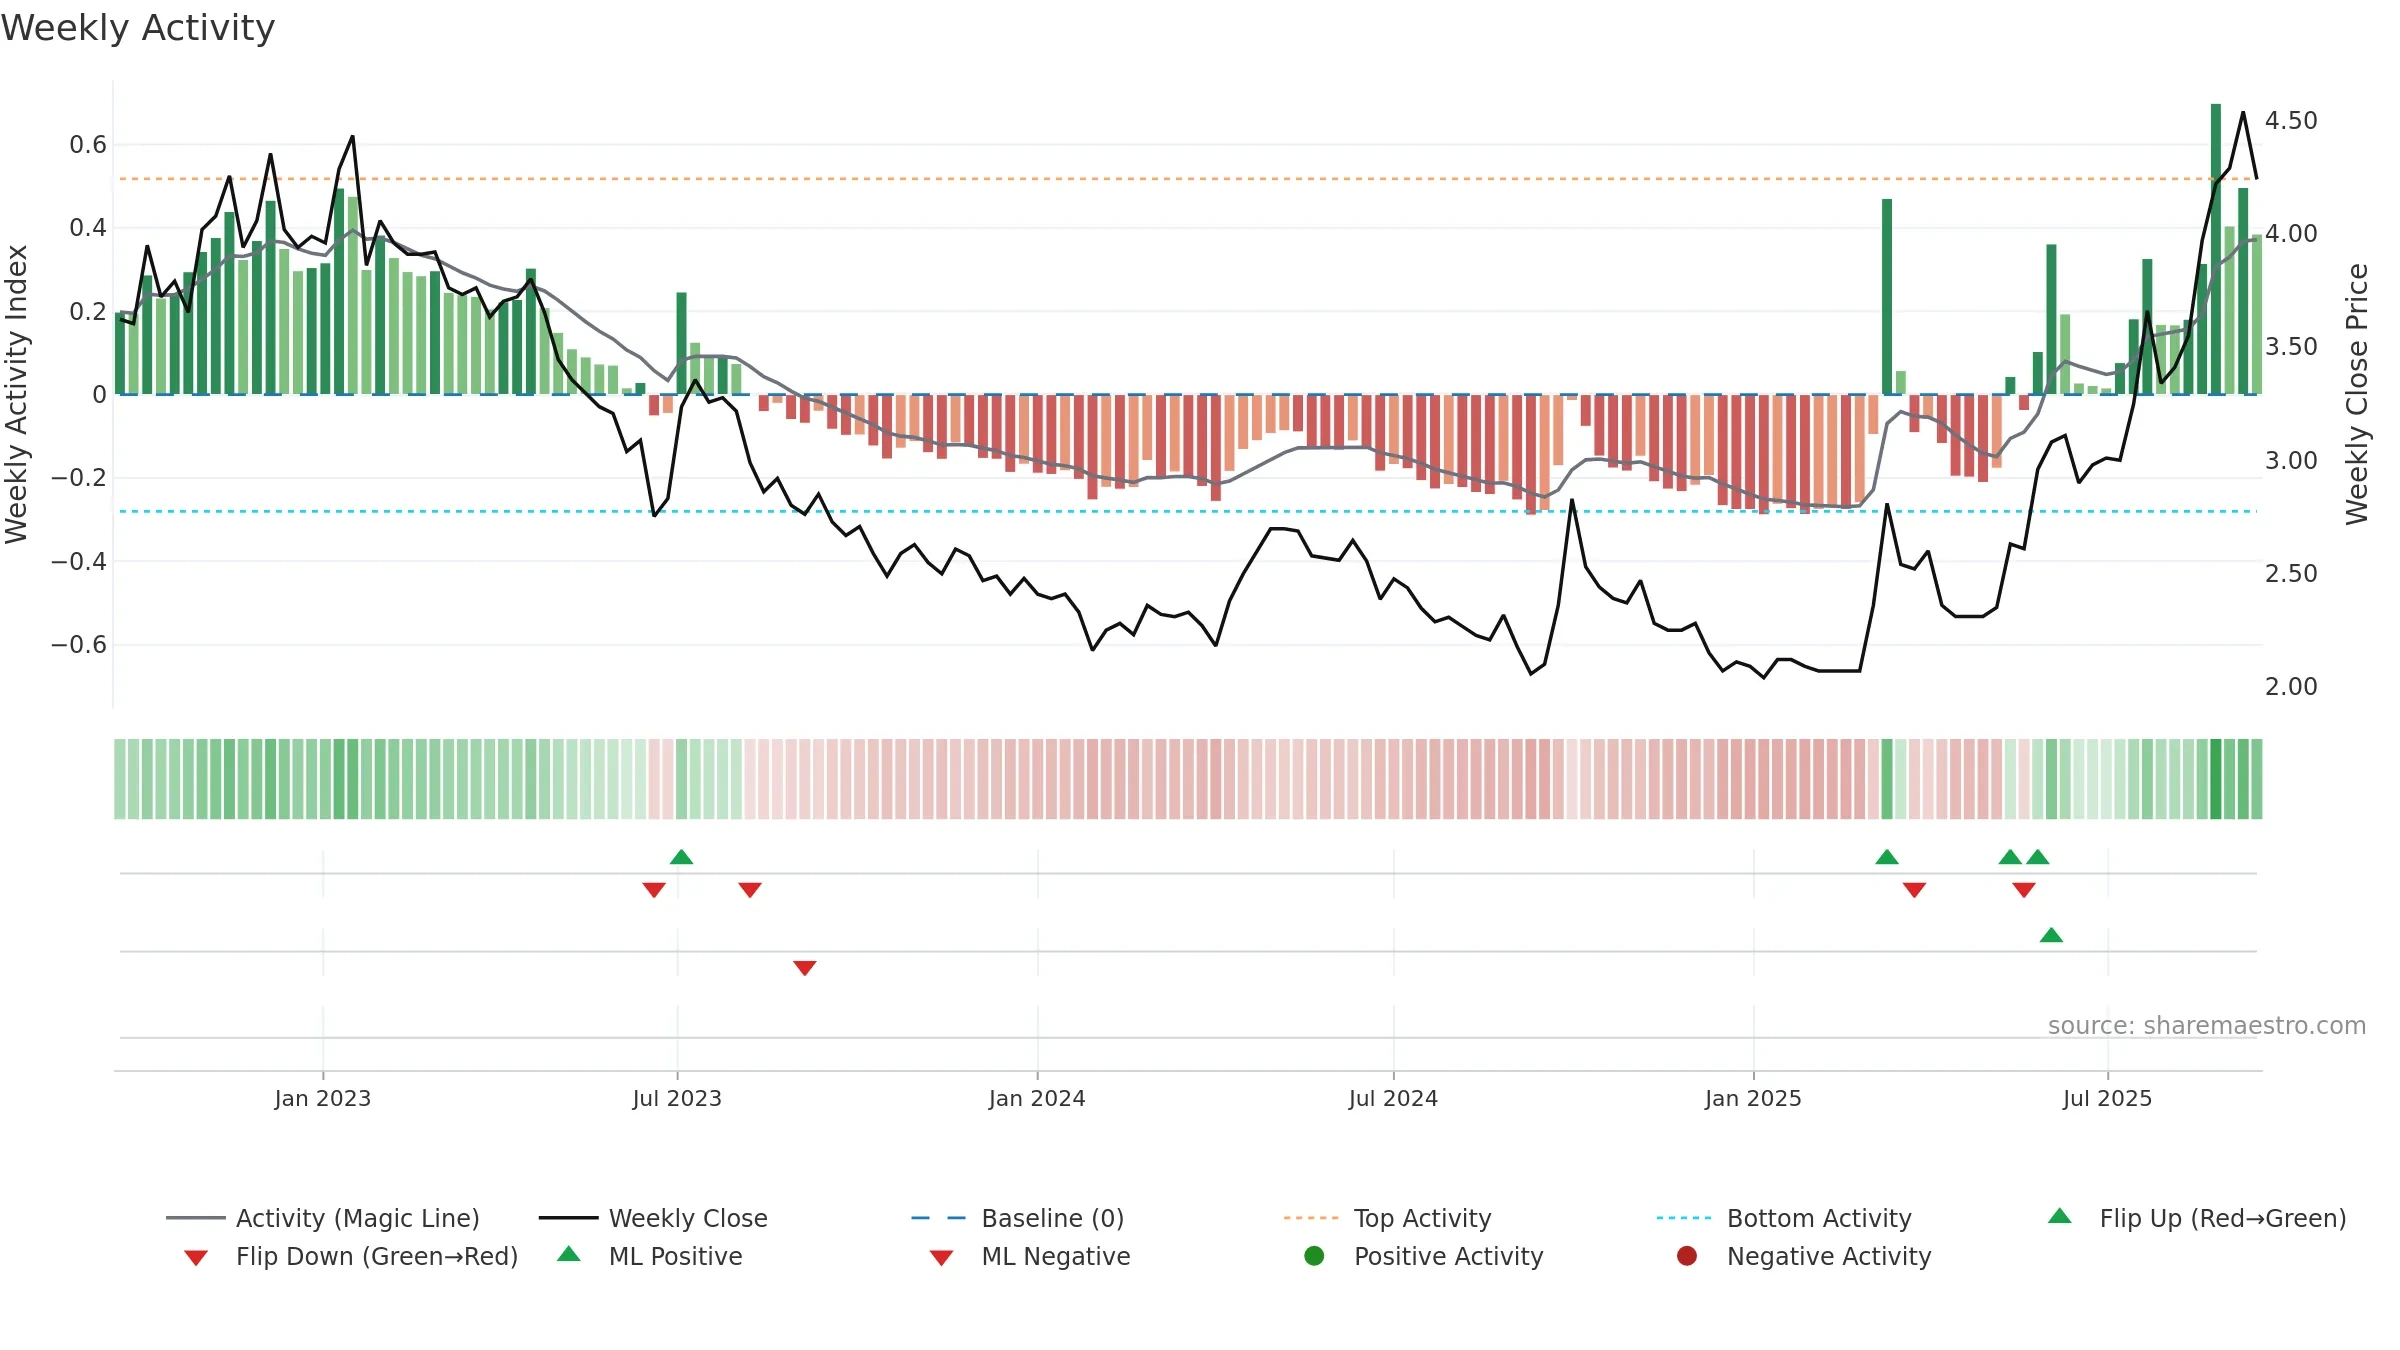Image resolution: width=2400 pixels, height=1350 pixels.
Task: Toggle the Negative Activity legend entry
Action: 1804,1256
